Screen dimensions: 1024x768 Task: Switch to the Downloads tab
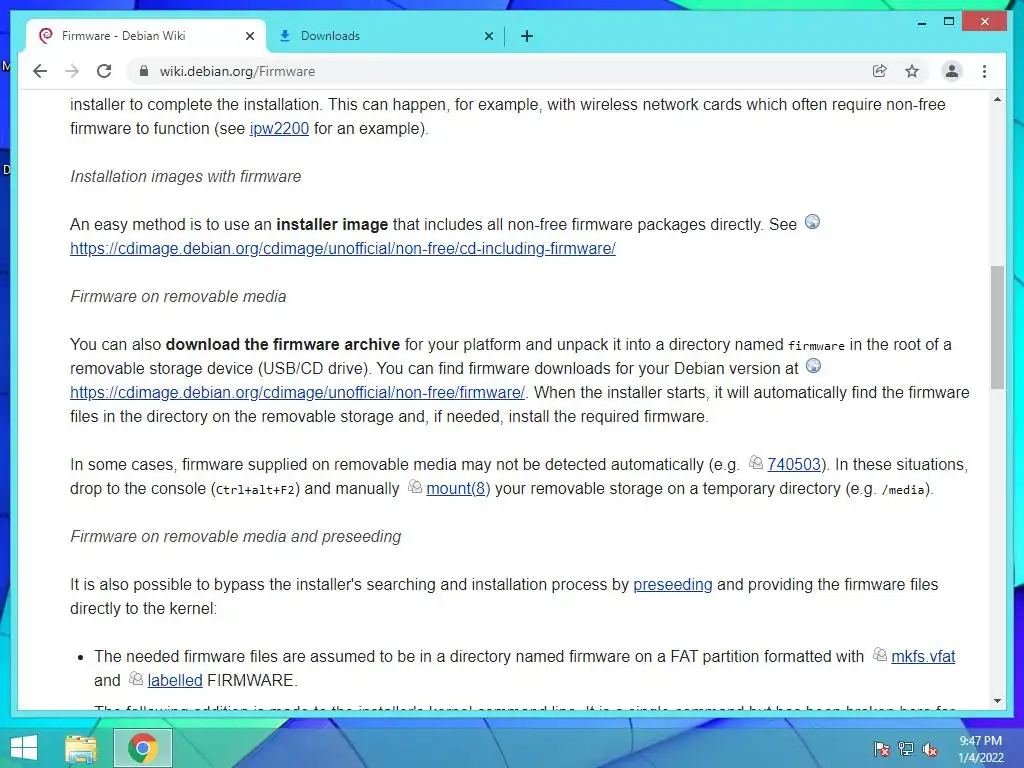[385, 36]
